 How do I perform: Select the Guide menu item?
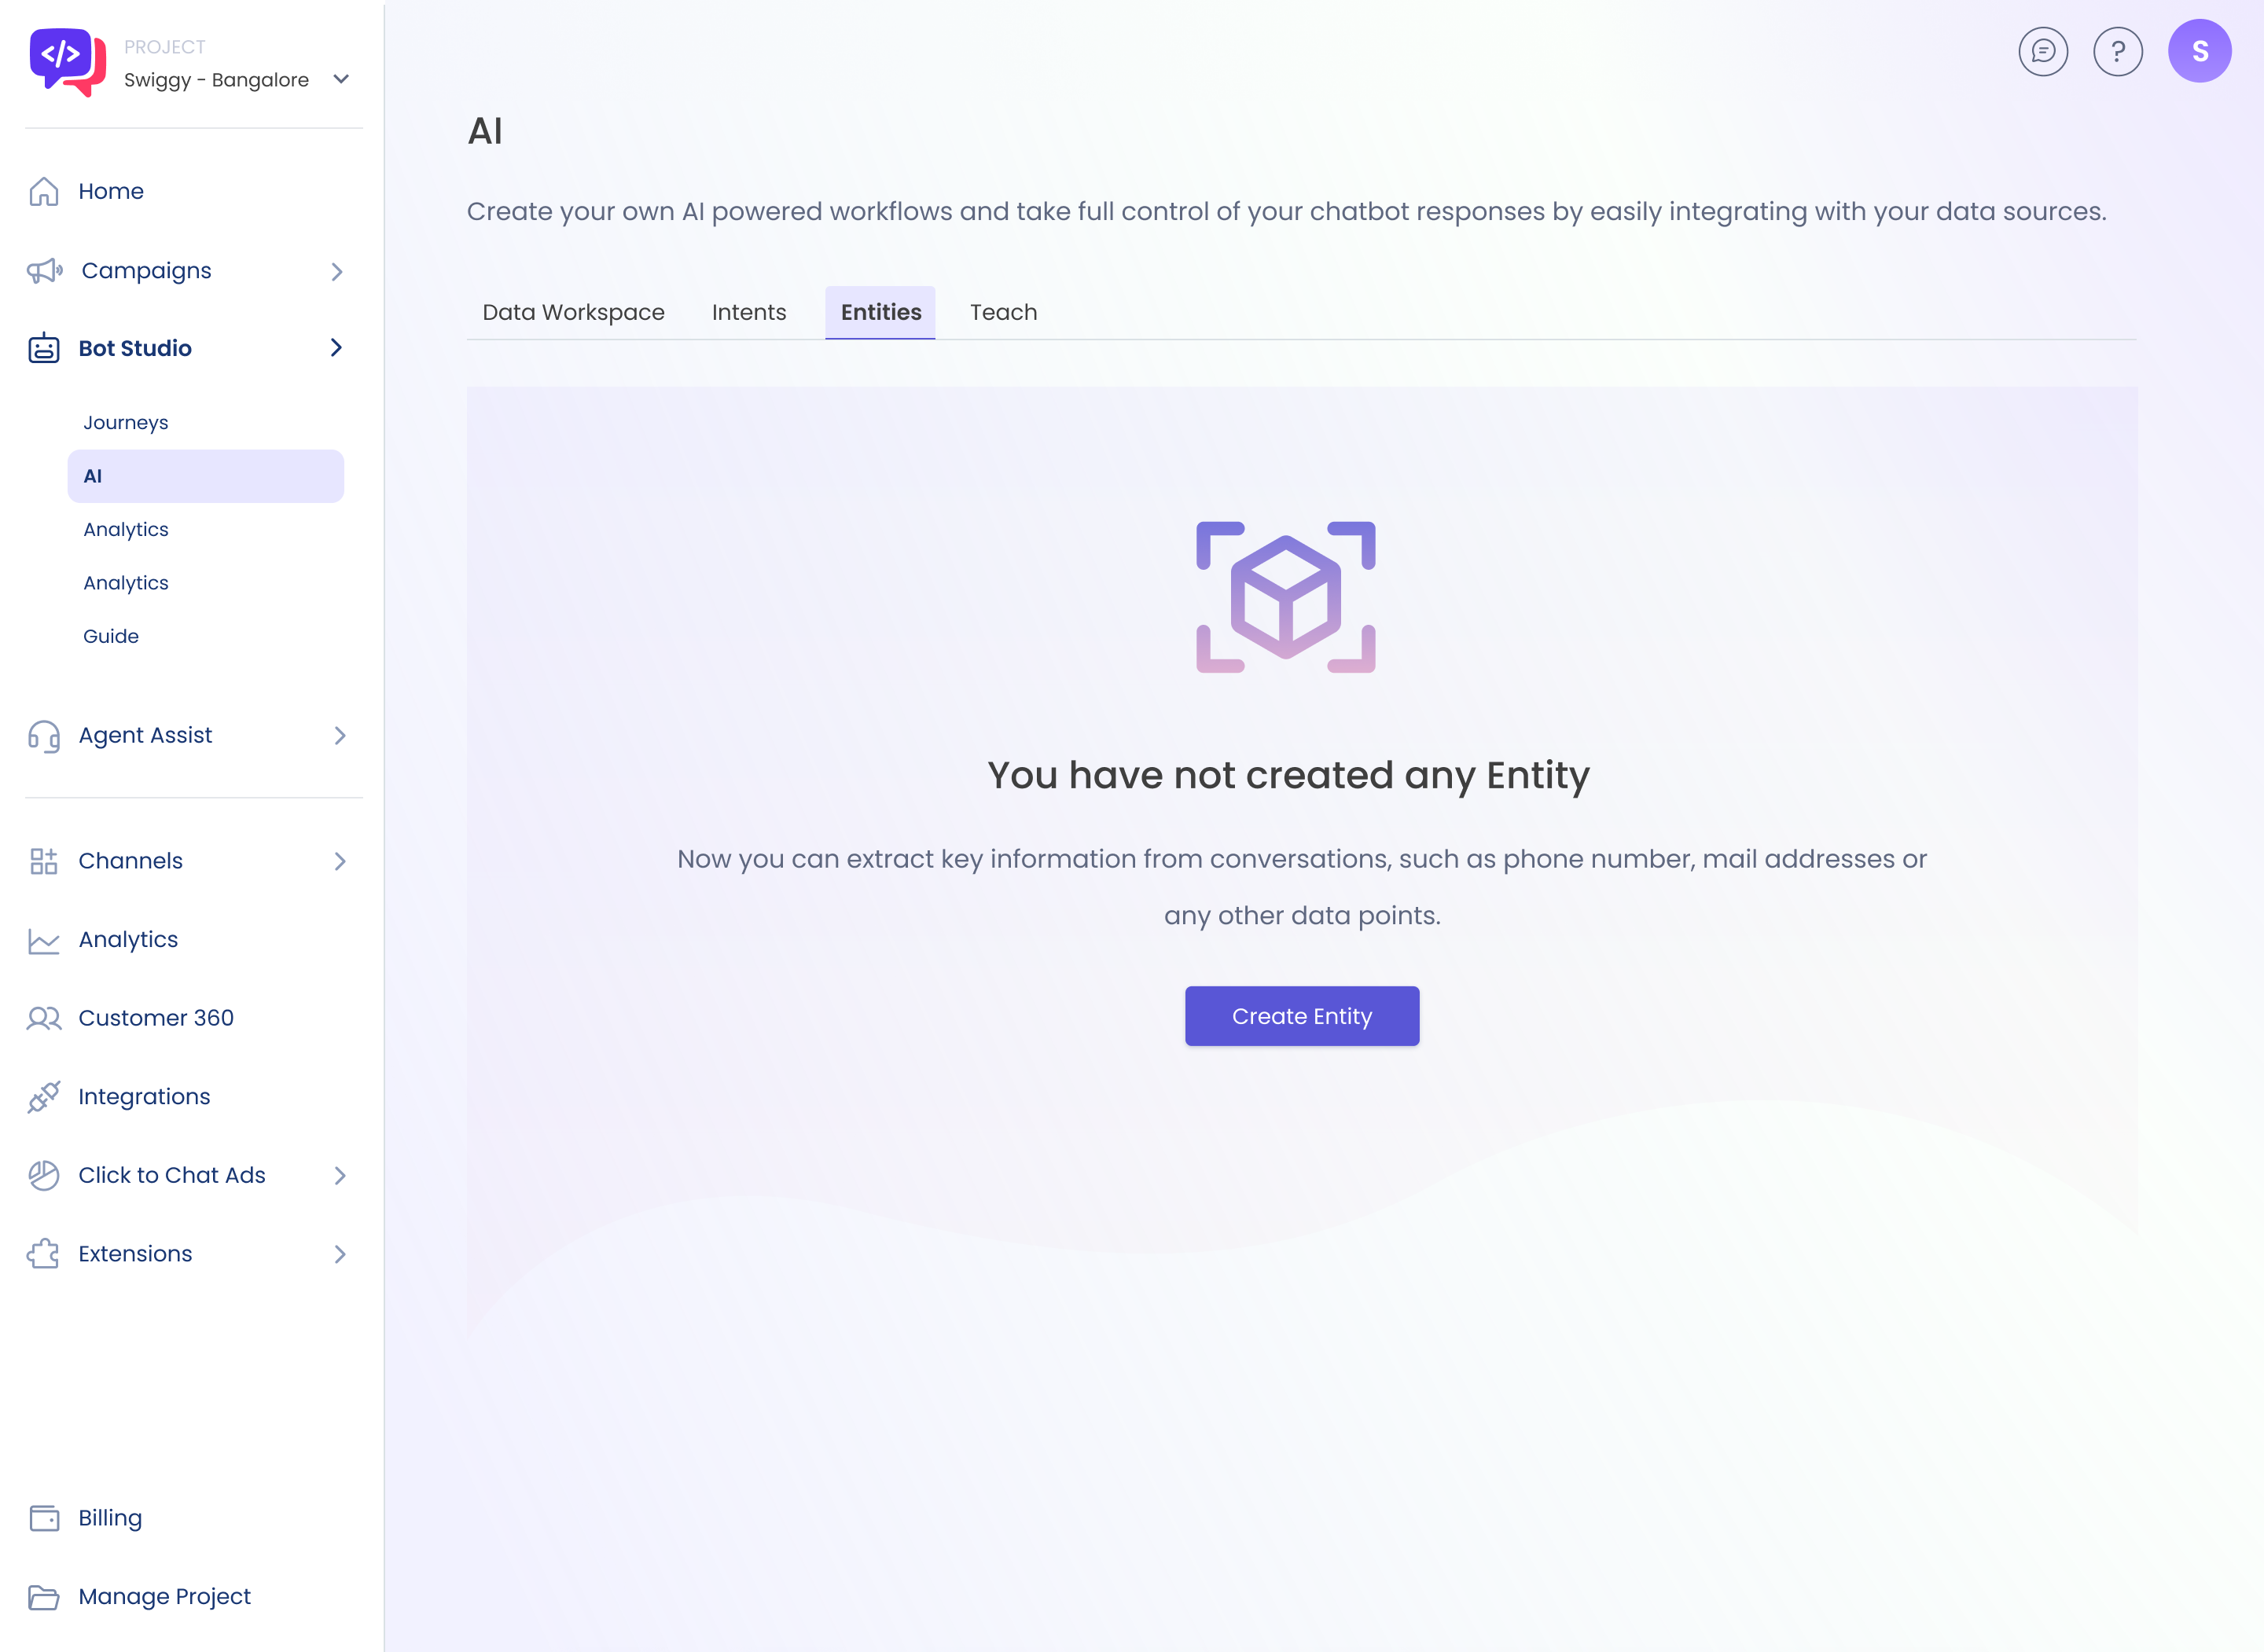coord(109,636)
